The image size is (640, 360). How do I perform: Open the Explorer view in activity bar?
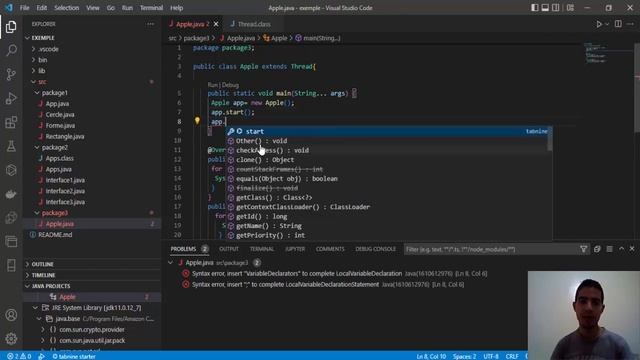tap(11, 27)
